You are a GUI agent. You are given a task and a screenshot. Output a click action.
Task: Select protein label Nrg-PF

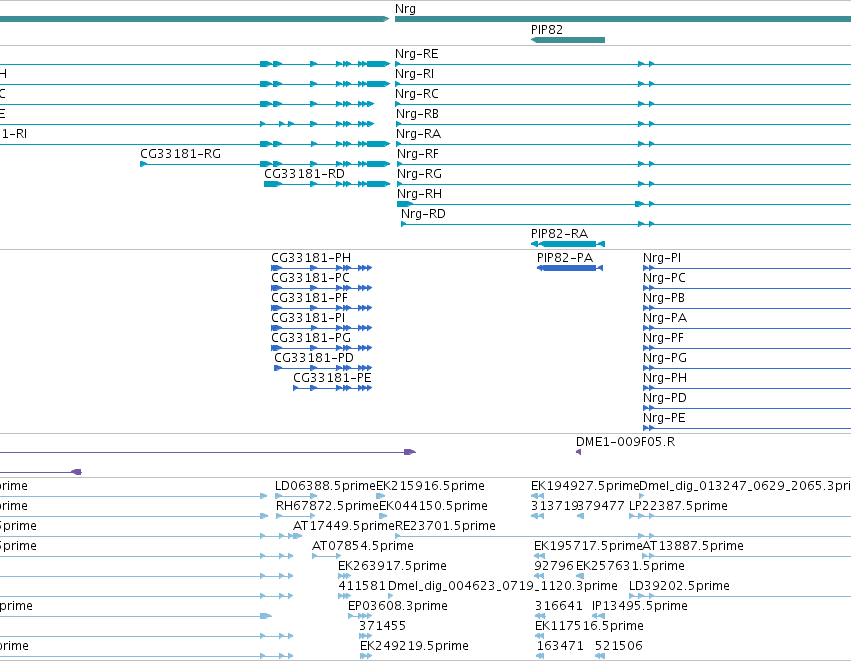coord(663,338)
